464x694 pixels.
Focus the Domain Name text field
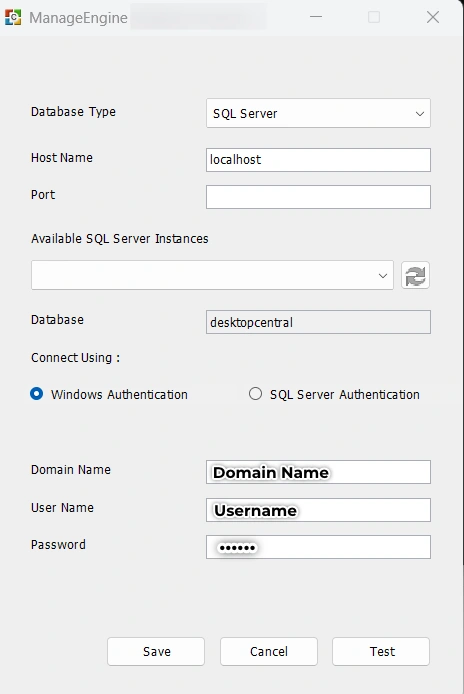tap(318, 472)
